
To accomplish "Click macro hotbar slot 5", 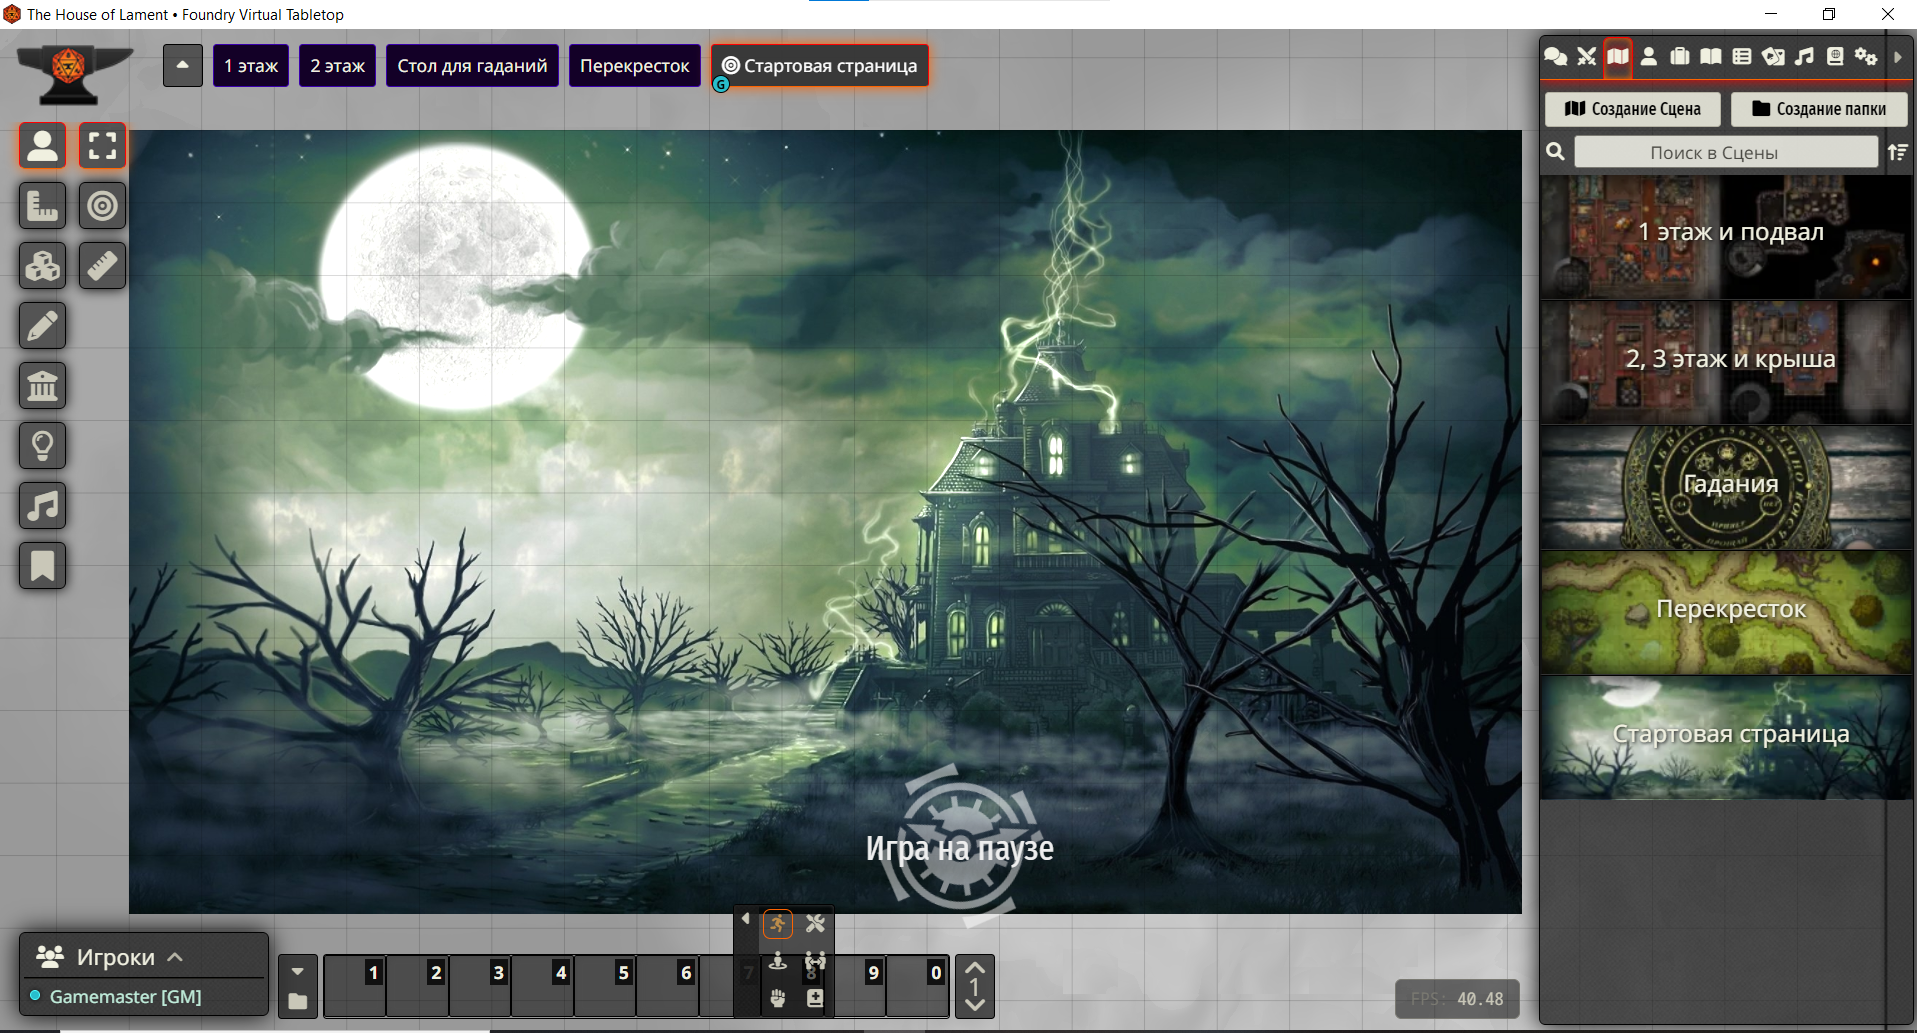I will pyautogui.click(x=605, y=987).
